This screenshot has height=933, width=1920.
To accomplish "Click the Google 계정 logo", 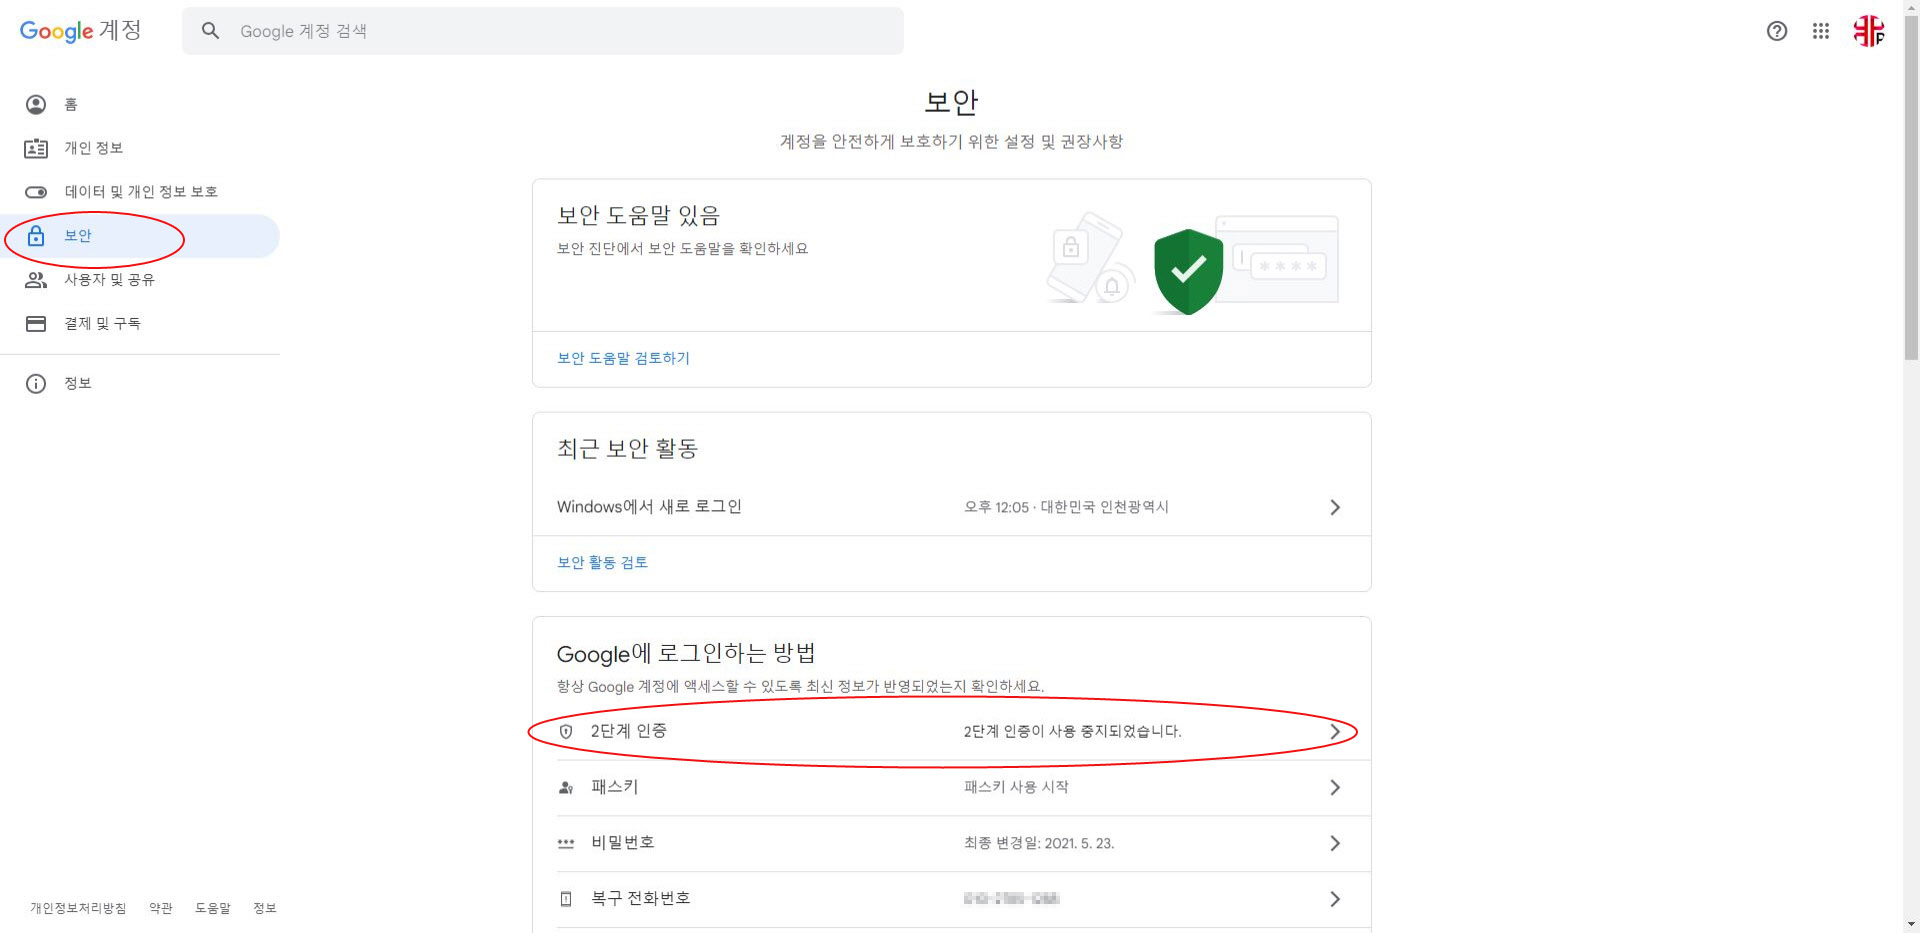I will [x=80, y=31].
